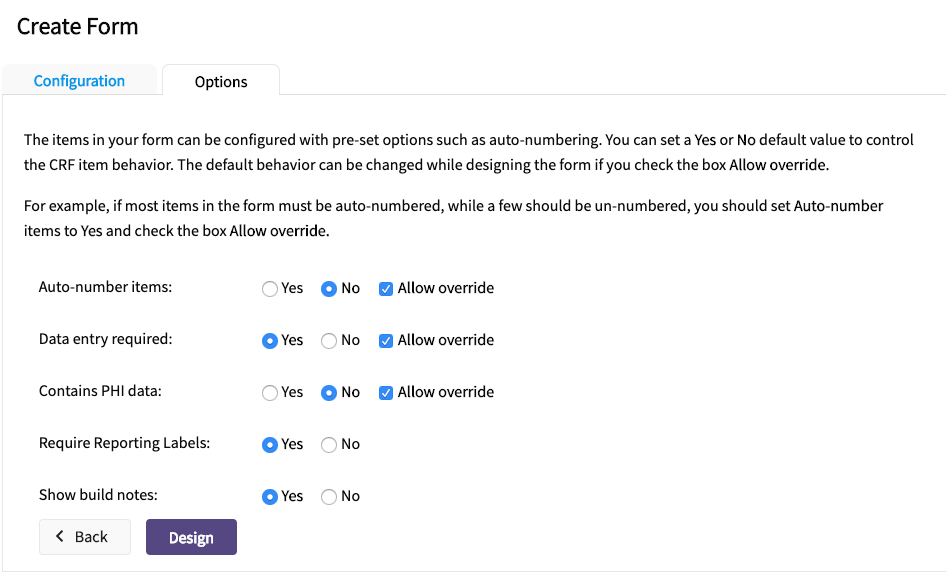Click the Auto-number items label
Screen dimensions: 946x575
pos(105,288)
